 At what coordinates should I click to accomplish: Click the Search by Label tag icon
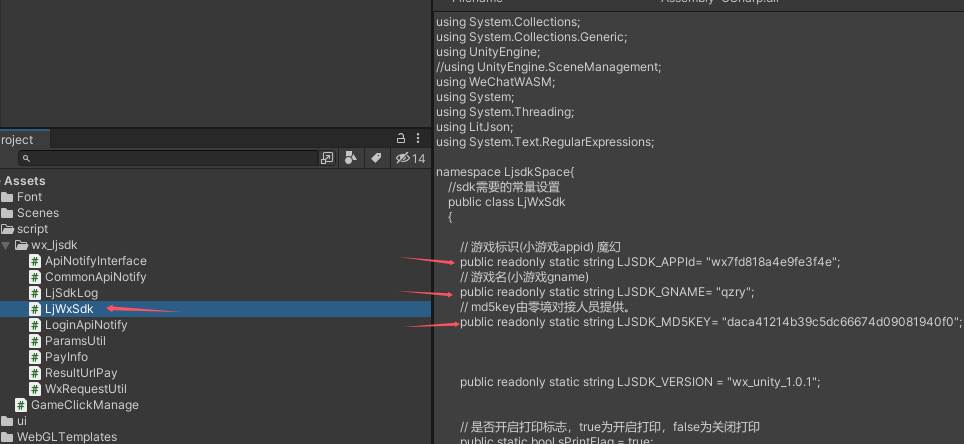(376, 158)
